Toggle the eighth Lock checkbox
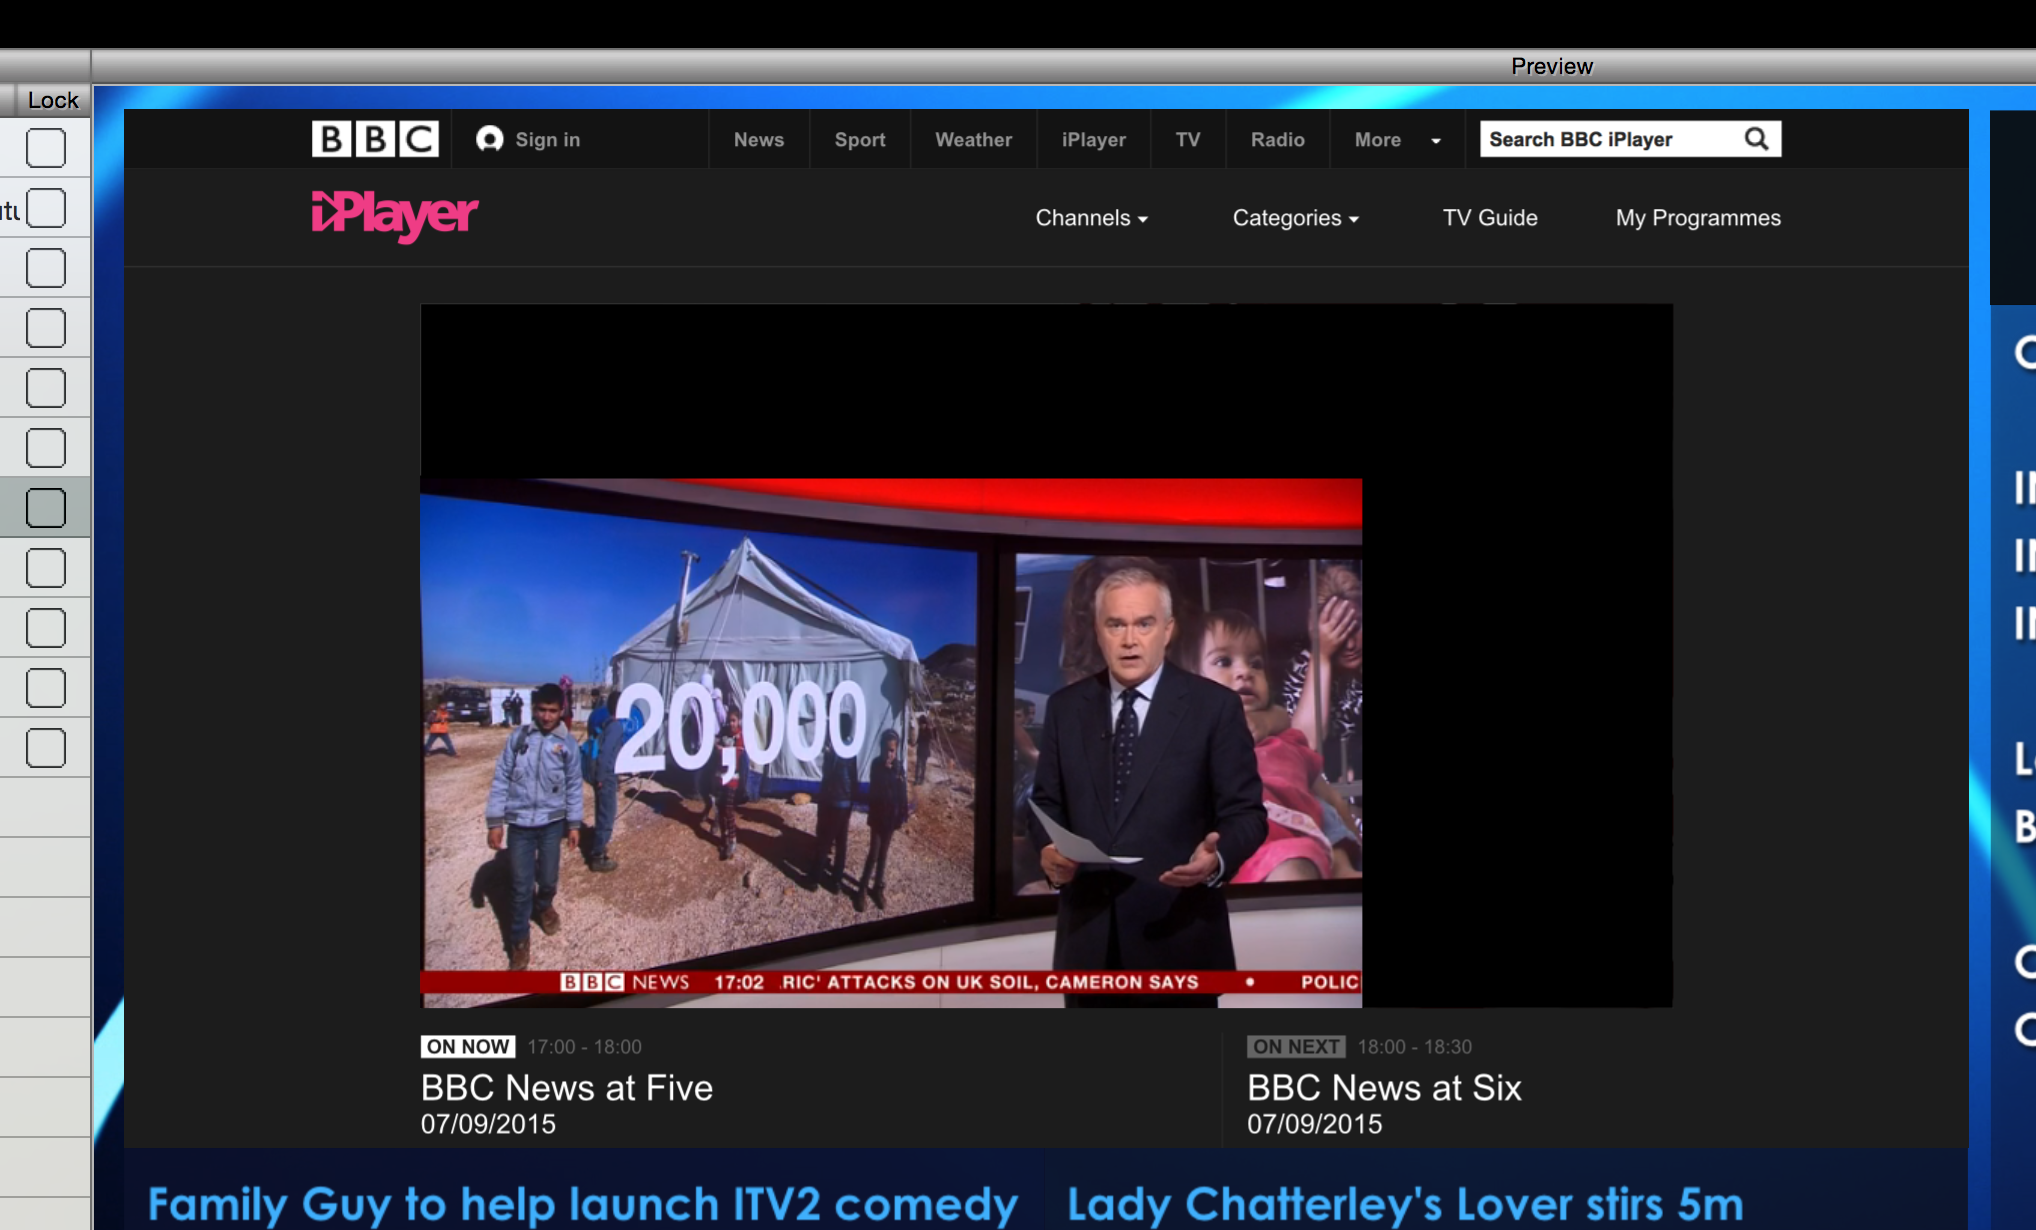This screenshot has width=2036, height=1230. (x=46, y=568)
